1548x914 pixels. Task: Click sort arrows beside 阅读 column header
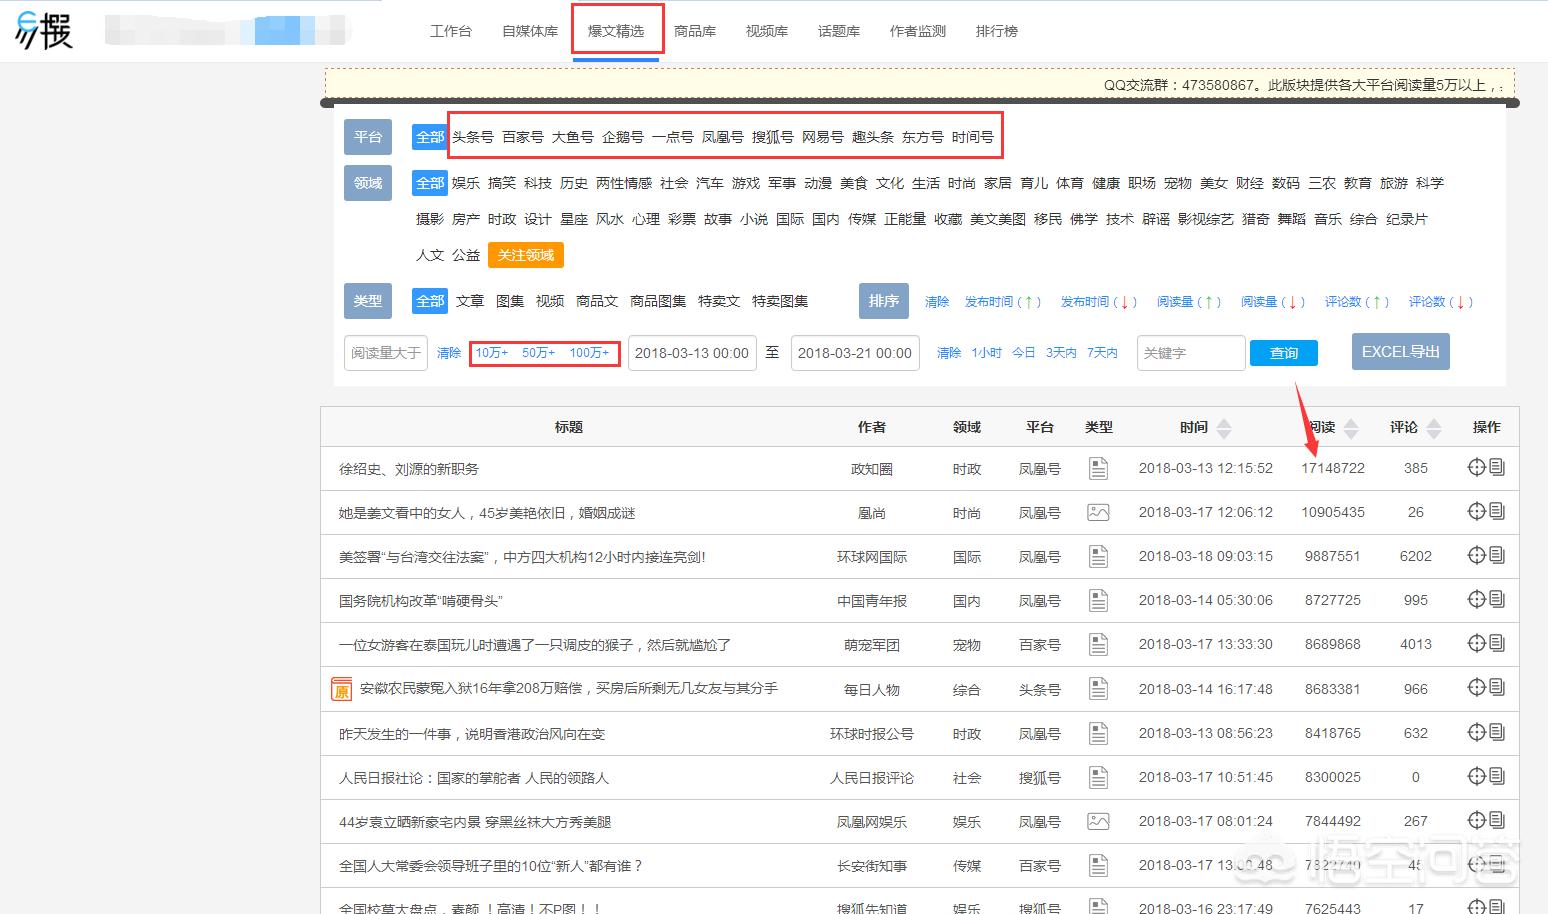[1351, 428]
